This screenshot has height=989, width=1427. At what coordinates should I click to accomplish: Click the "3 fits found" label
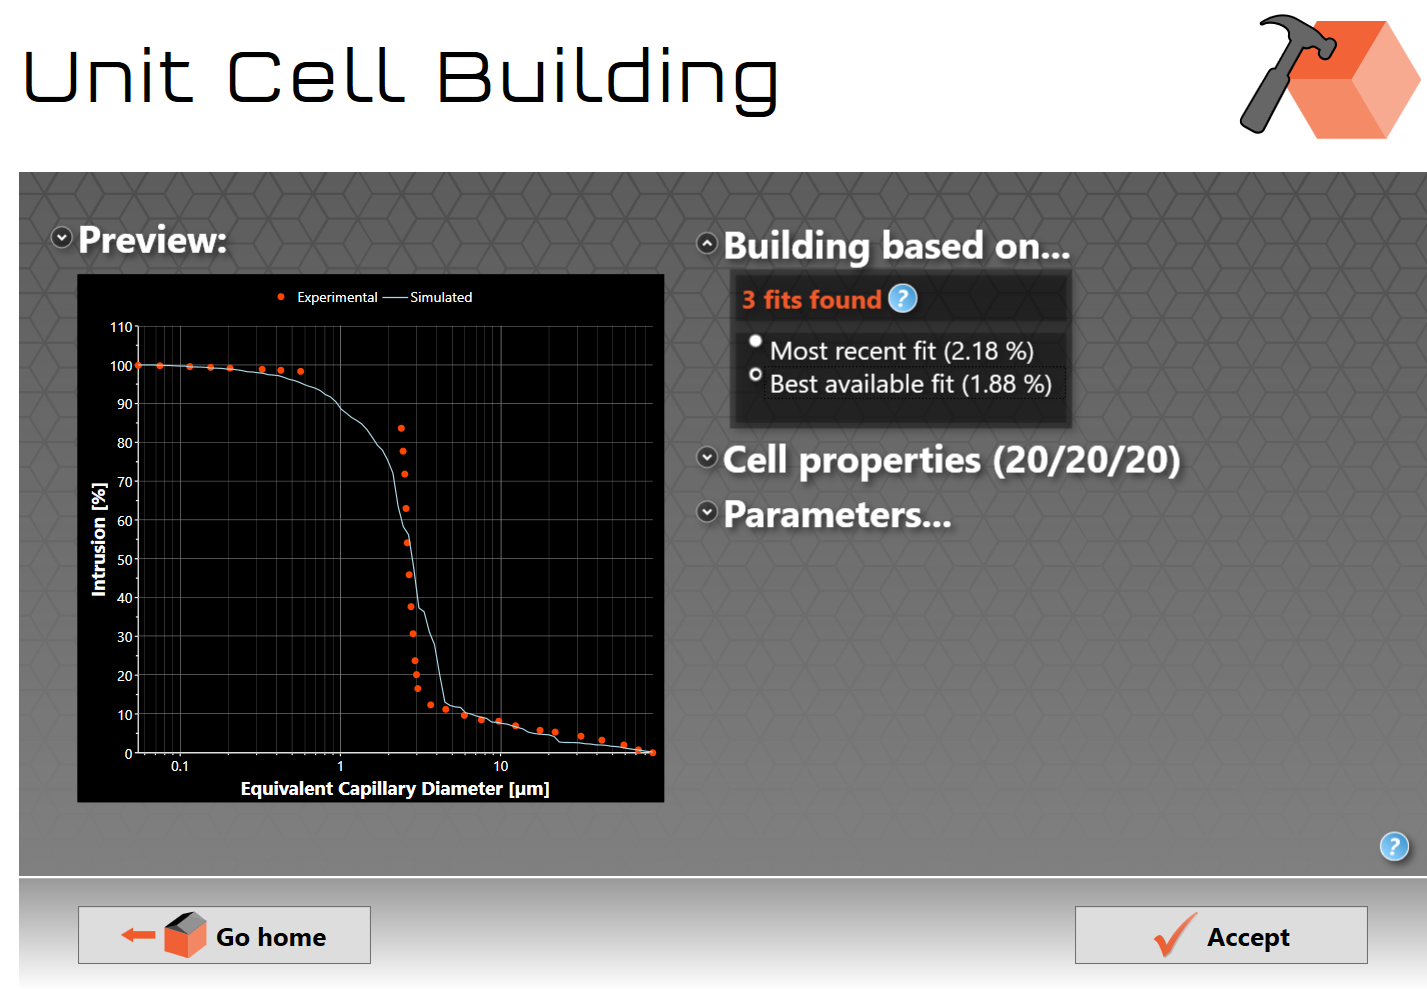811,300
